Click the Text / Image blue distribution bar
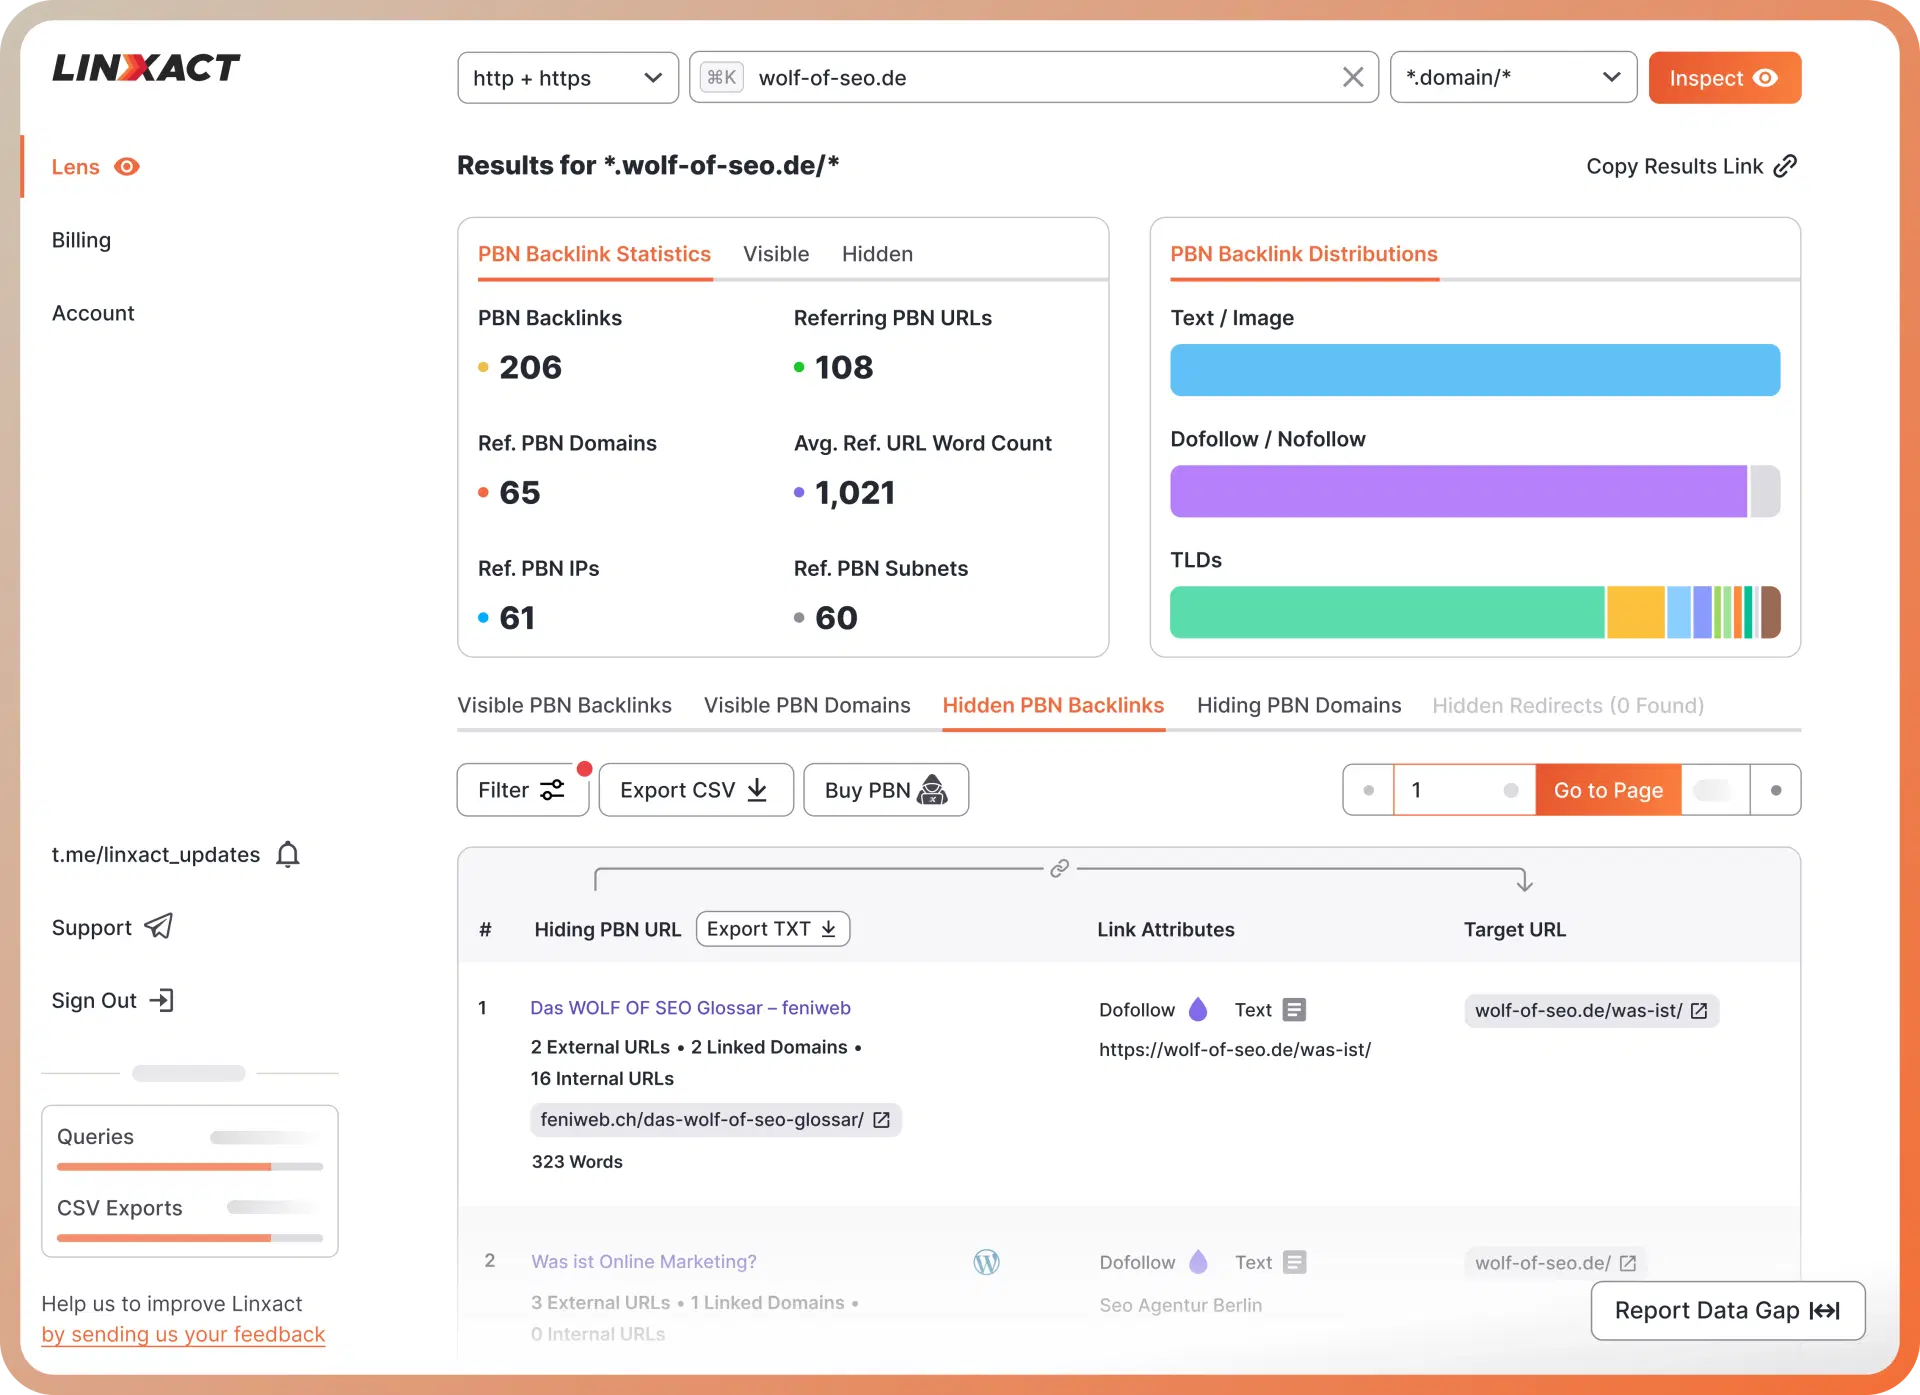This screenshot has width=1920, height=1395. tap(1475, 370)
